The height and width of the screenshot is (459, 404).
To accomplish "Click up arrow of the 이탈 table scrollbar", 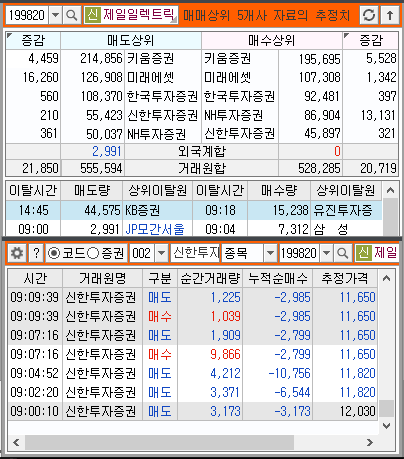I will coord(390,191).
